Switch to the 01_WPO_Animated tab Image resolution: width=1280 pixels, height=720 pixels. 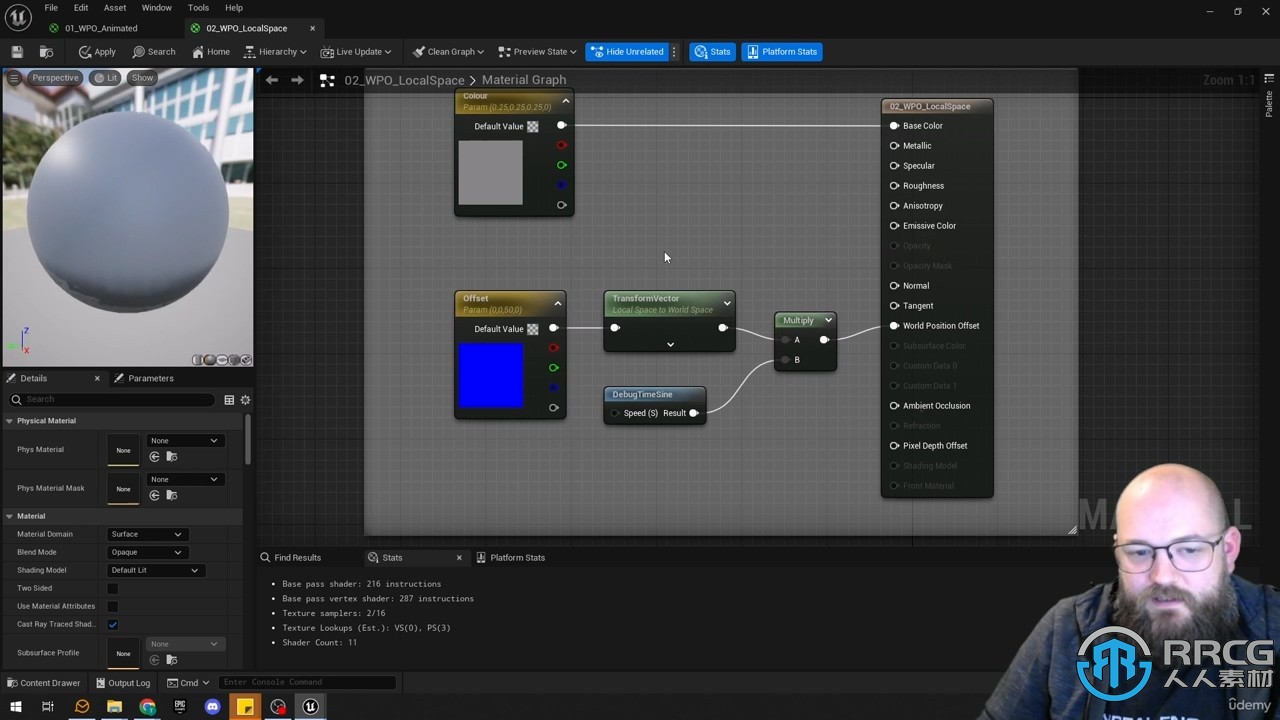tap(101, 28)
